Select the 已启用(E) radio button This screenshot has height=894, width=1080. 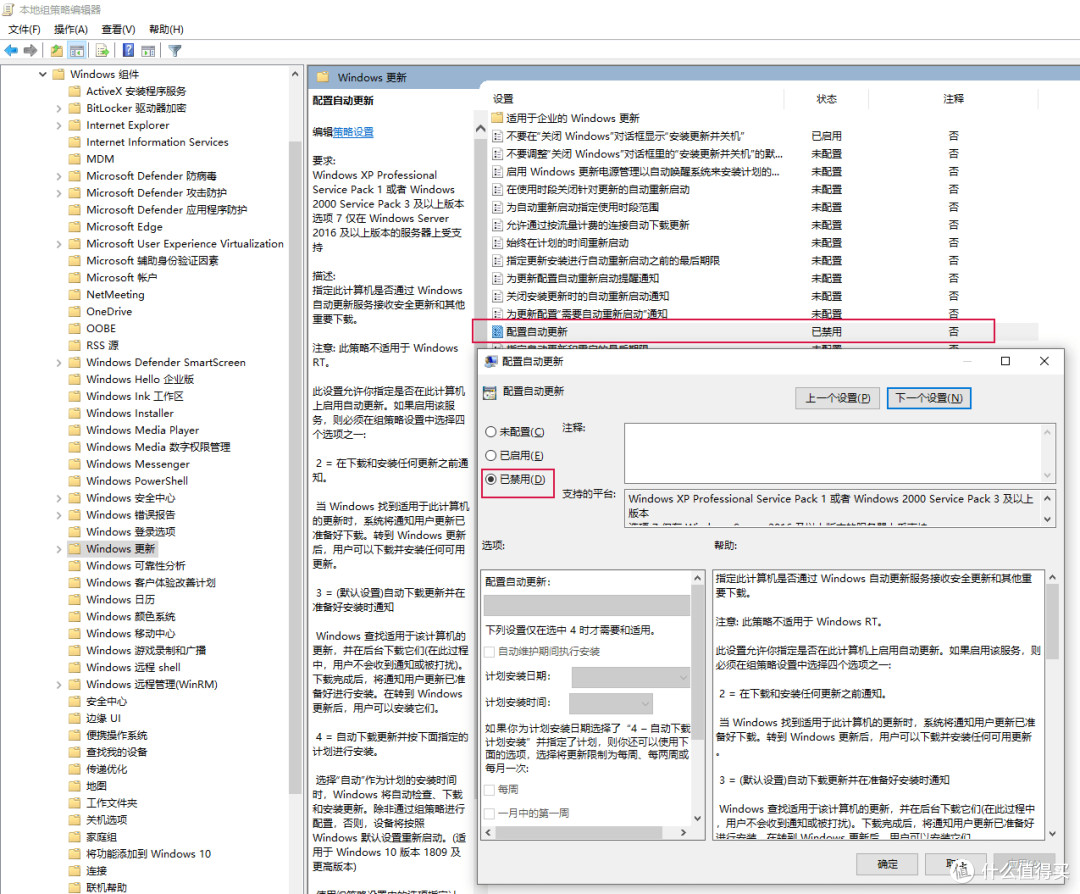click(x=491, y=455)
